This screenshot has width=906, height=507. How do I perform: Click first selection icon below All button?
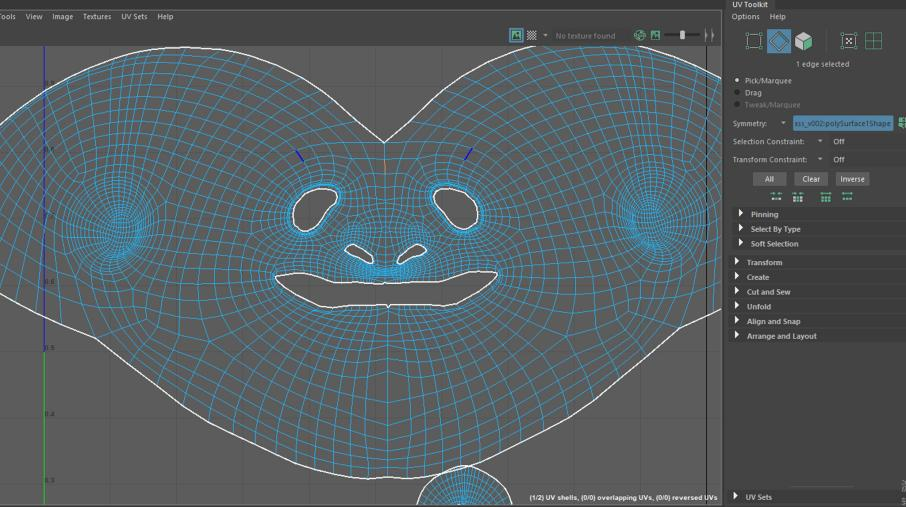tap(776, 197)
